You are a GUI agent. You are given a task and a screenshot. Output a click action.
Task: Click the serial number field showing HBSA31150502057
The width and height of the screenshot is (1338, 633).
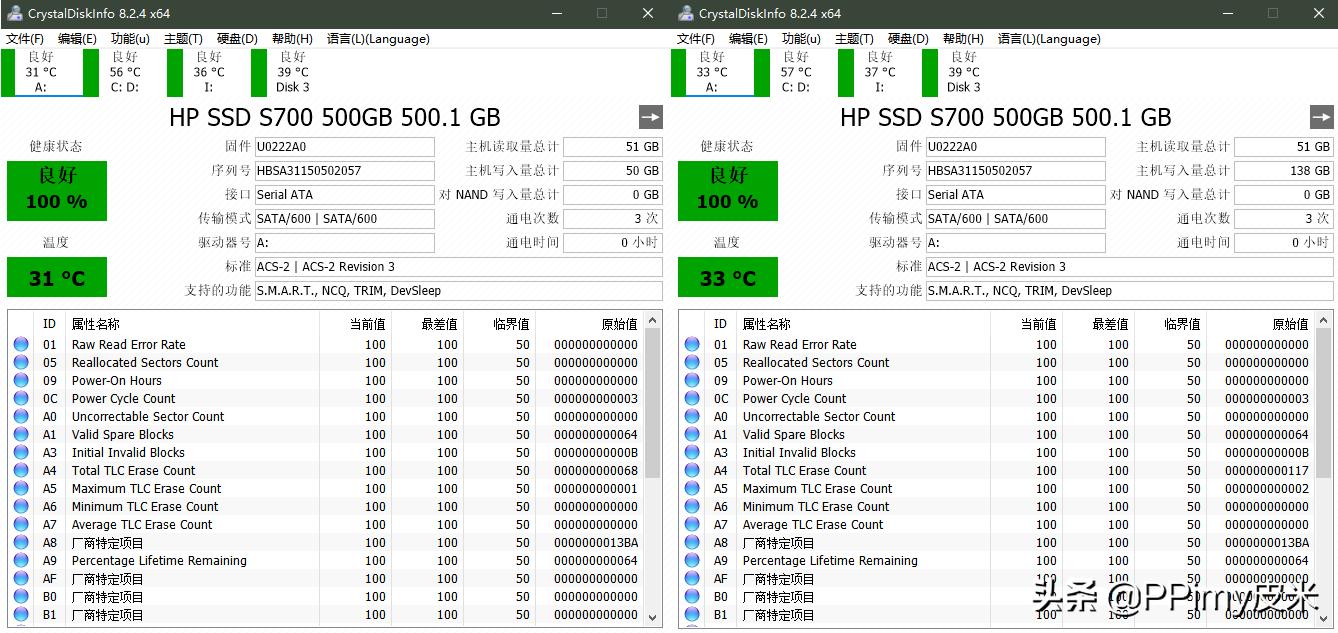[345, 170]
